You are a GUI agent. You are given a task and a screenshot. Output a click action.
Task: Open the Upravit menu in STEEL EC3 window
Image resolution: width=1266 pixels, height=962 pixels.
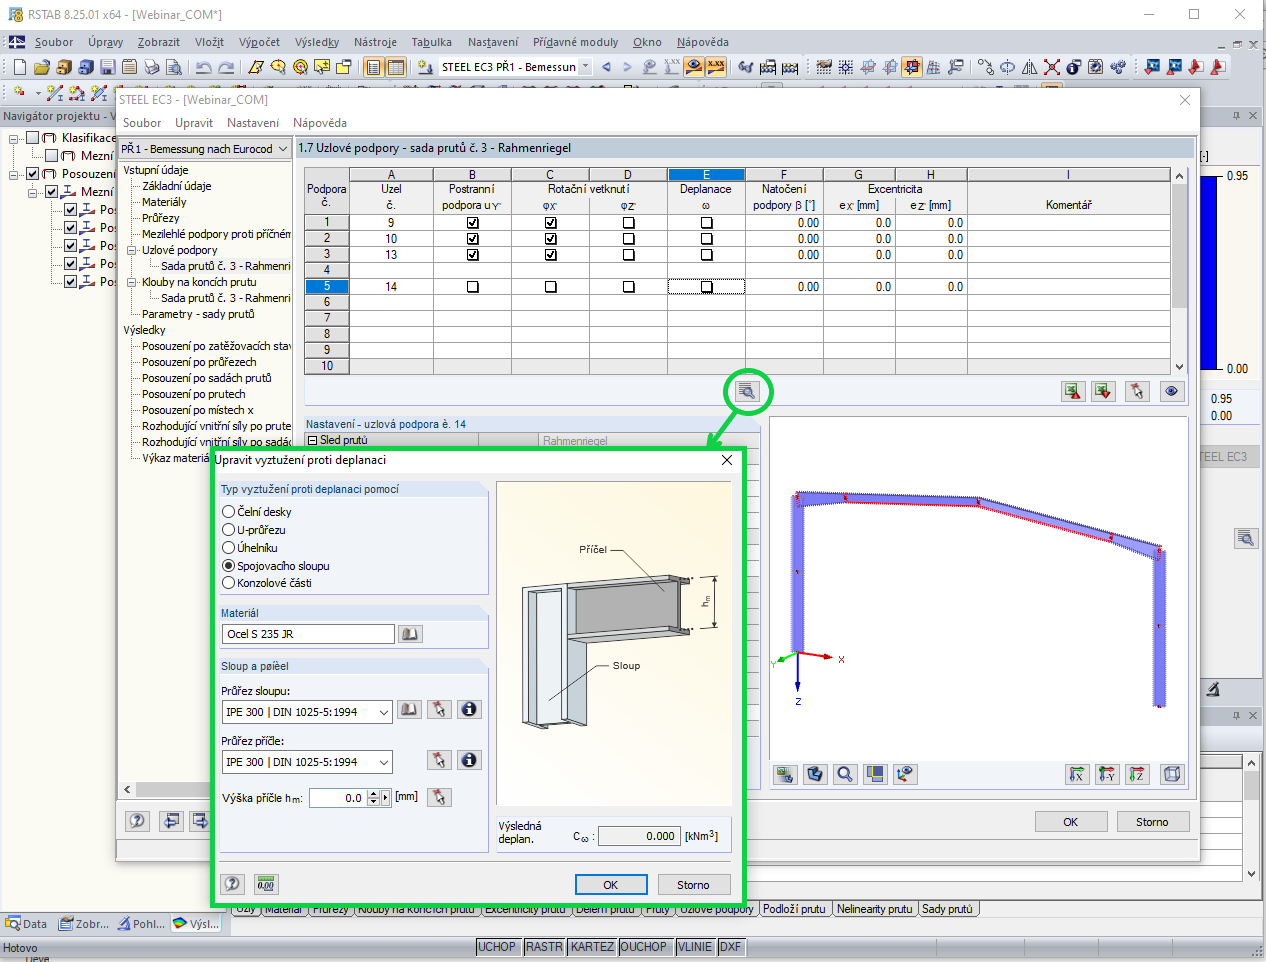tap(194, 123)
